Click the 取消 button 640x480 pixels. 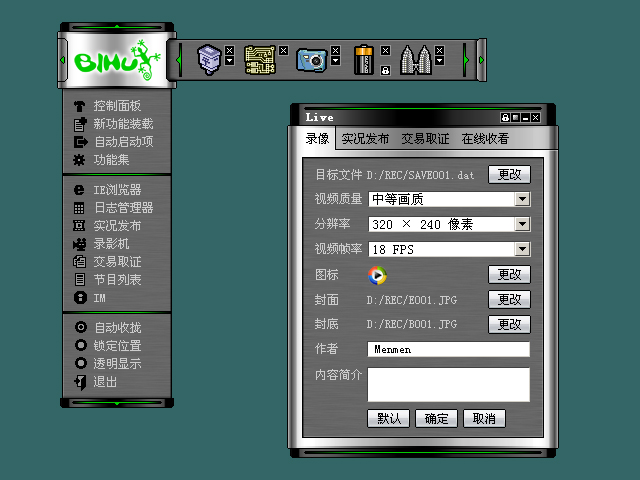tap(484, 419)
